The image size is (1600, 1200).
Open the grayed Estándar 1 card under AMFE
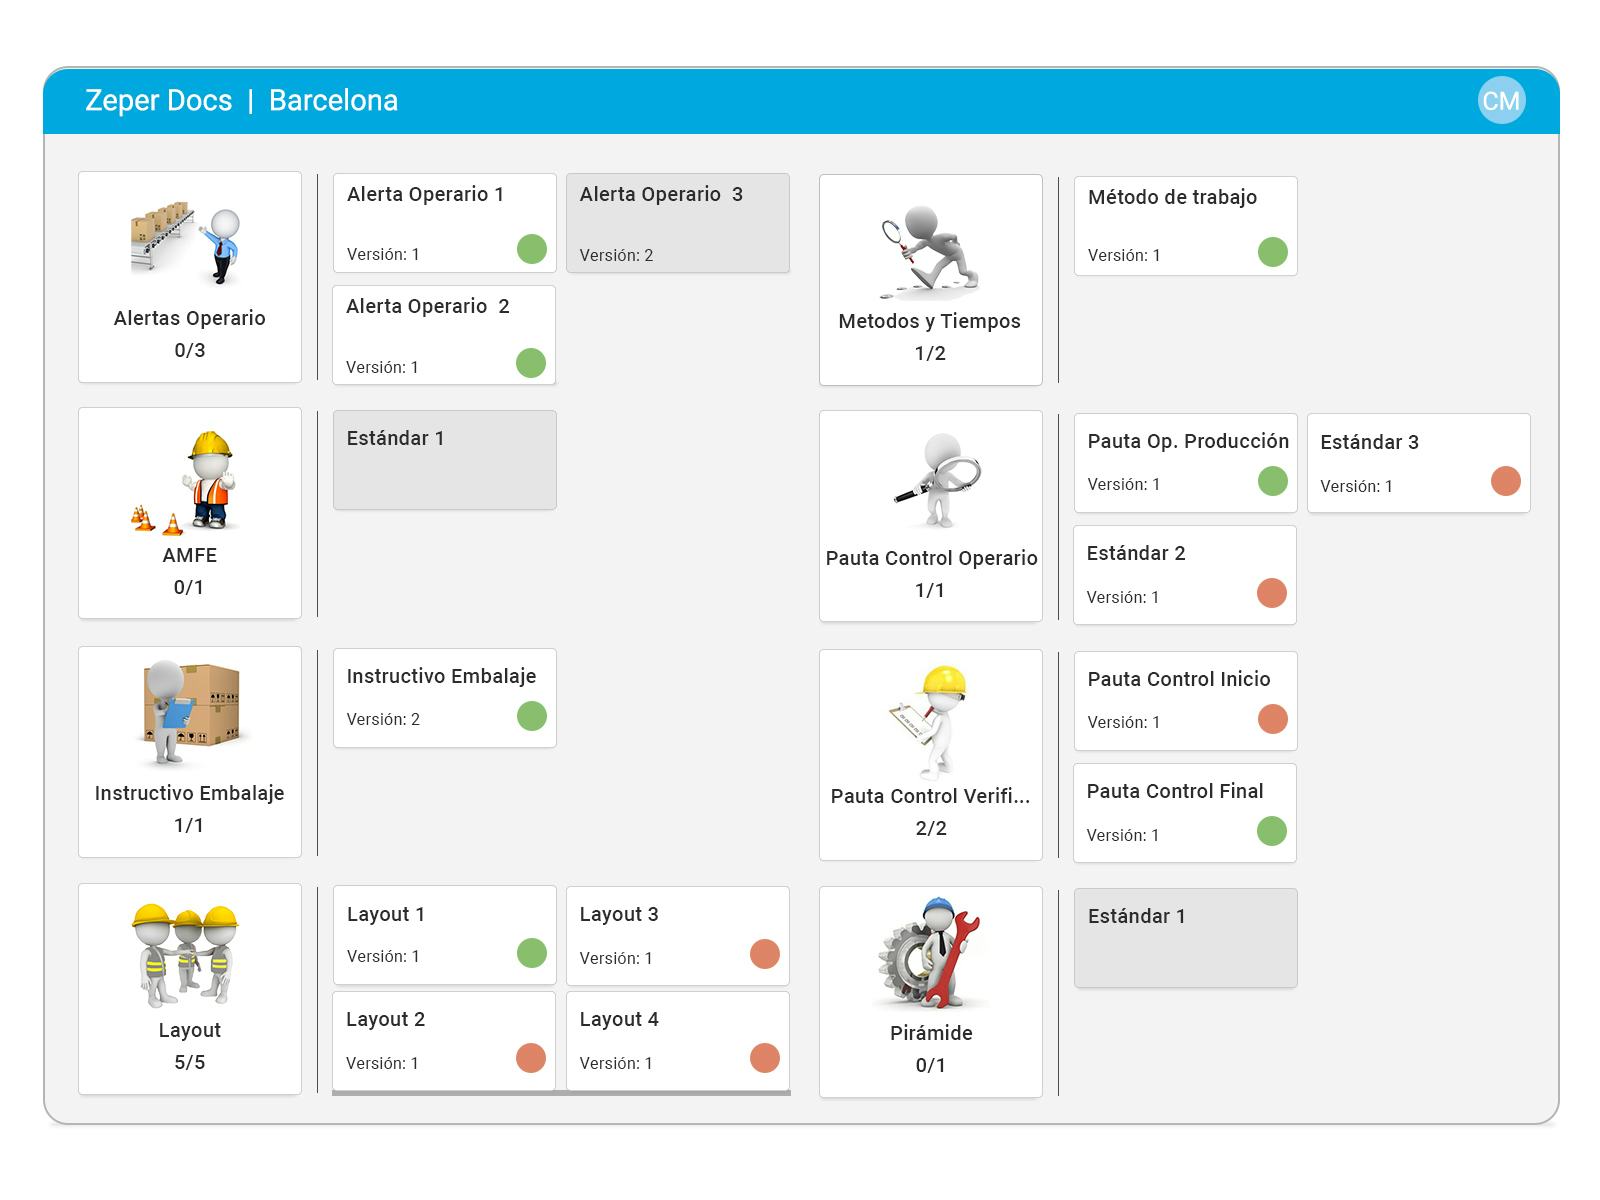[444, 458]
